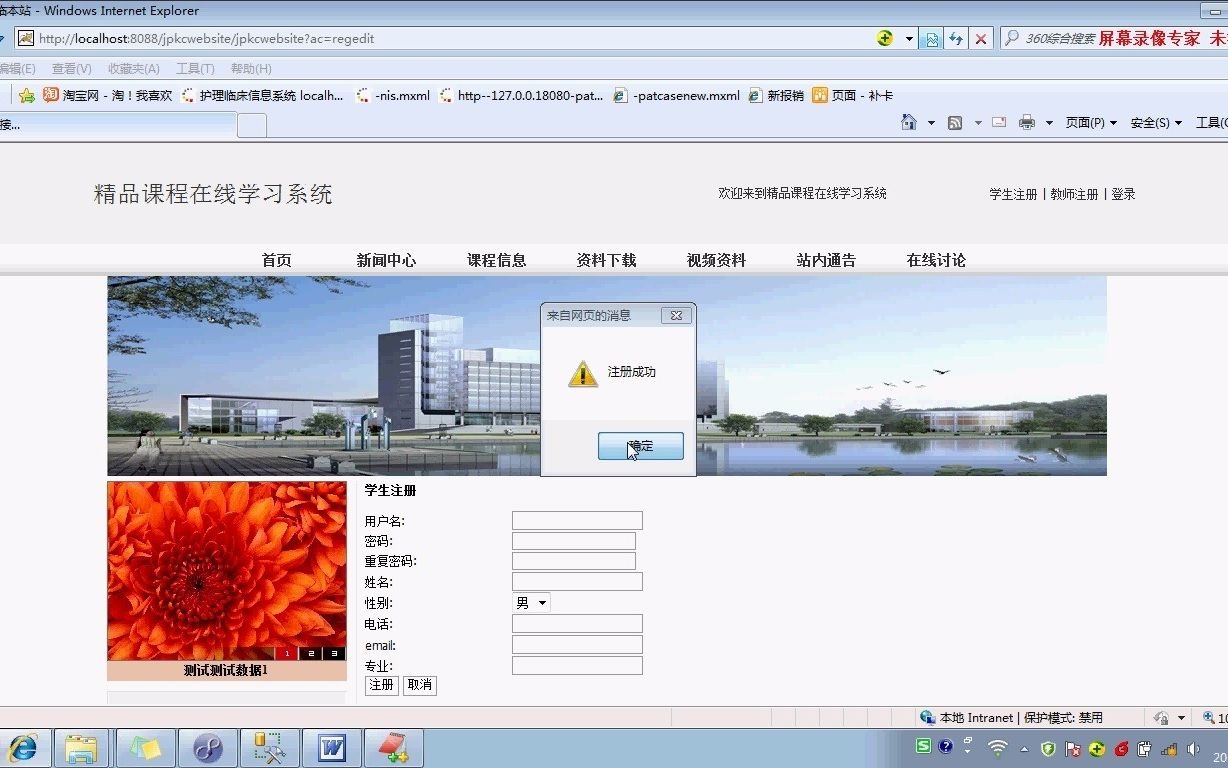1228x768 pixels.
Task: Click the refresh page icon beside the address bar
Action: (957, 38)
